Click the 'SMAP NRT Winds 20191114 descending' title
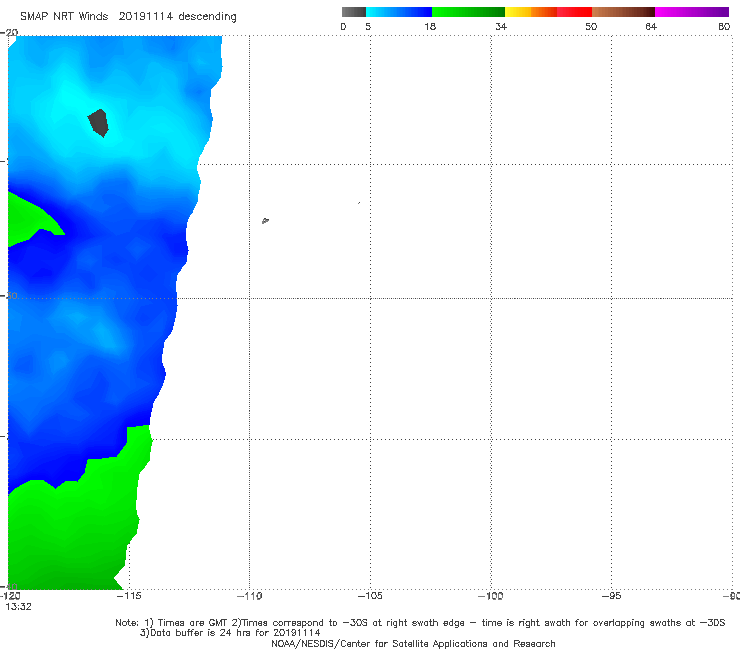 (x=128, y=17)
